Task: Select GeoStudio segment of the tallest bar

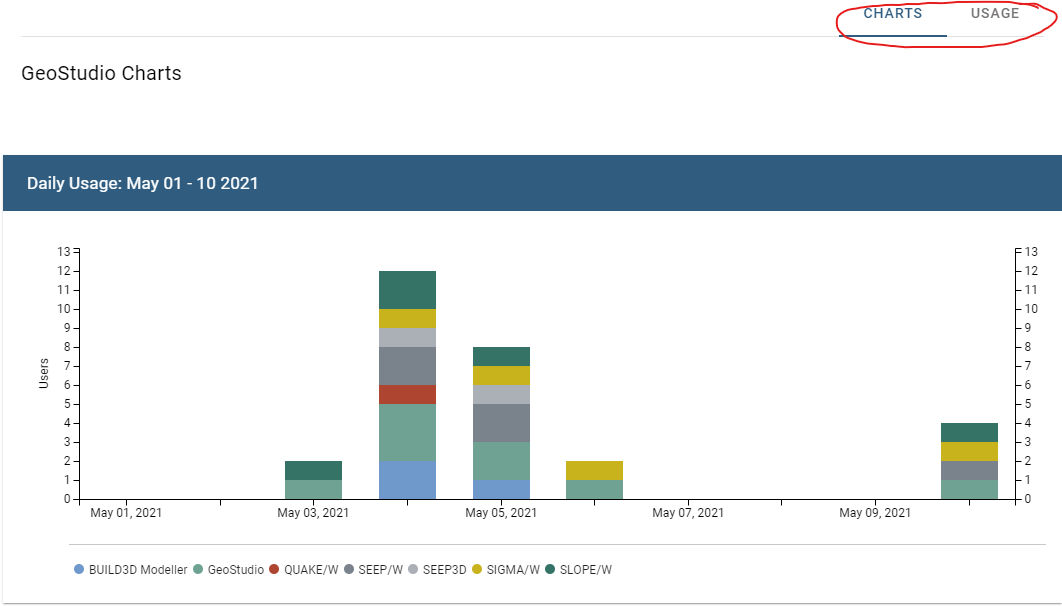Action: click(407, 433)
